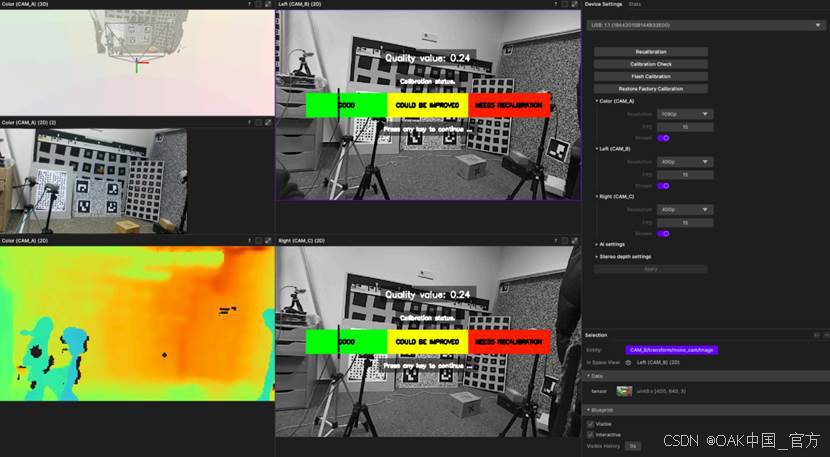
Task: Click the highlighted CAM_B entity path link
Action: (x=672, y=350)
